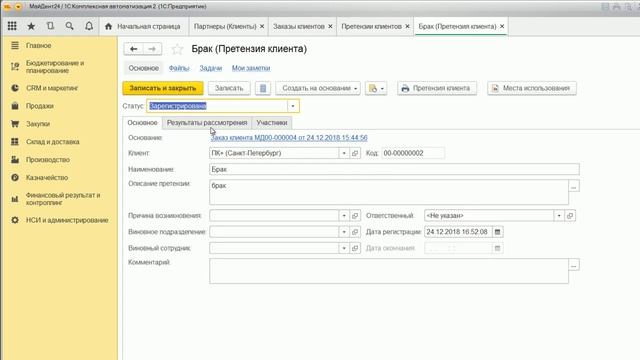
Task: Open Favorites star in top toolbar
Action: (31, 26)
